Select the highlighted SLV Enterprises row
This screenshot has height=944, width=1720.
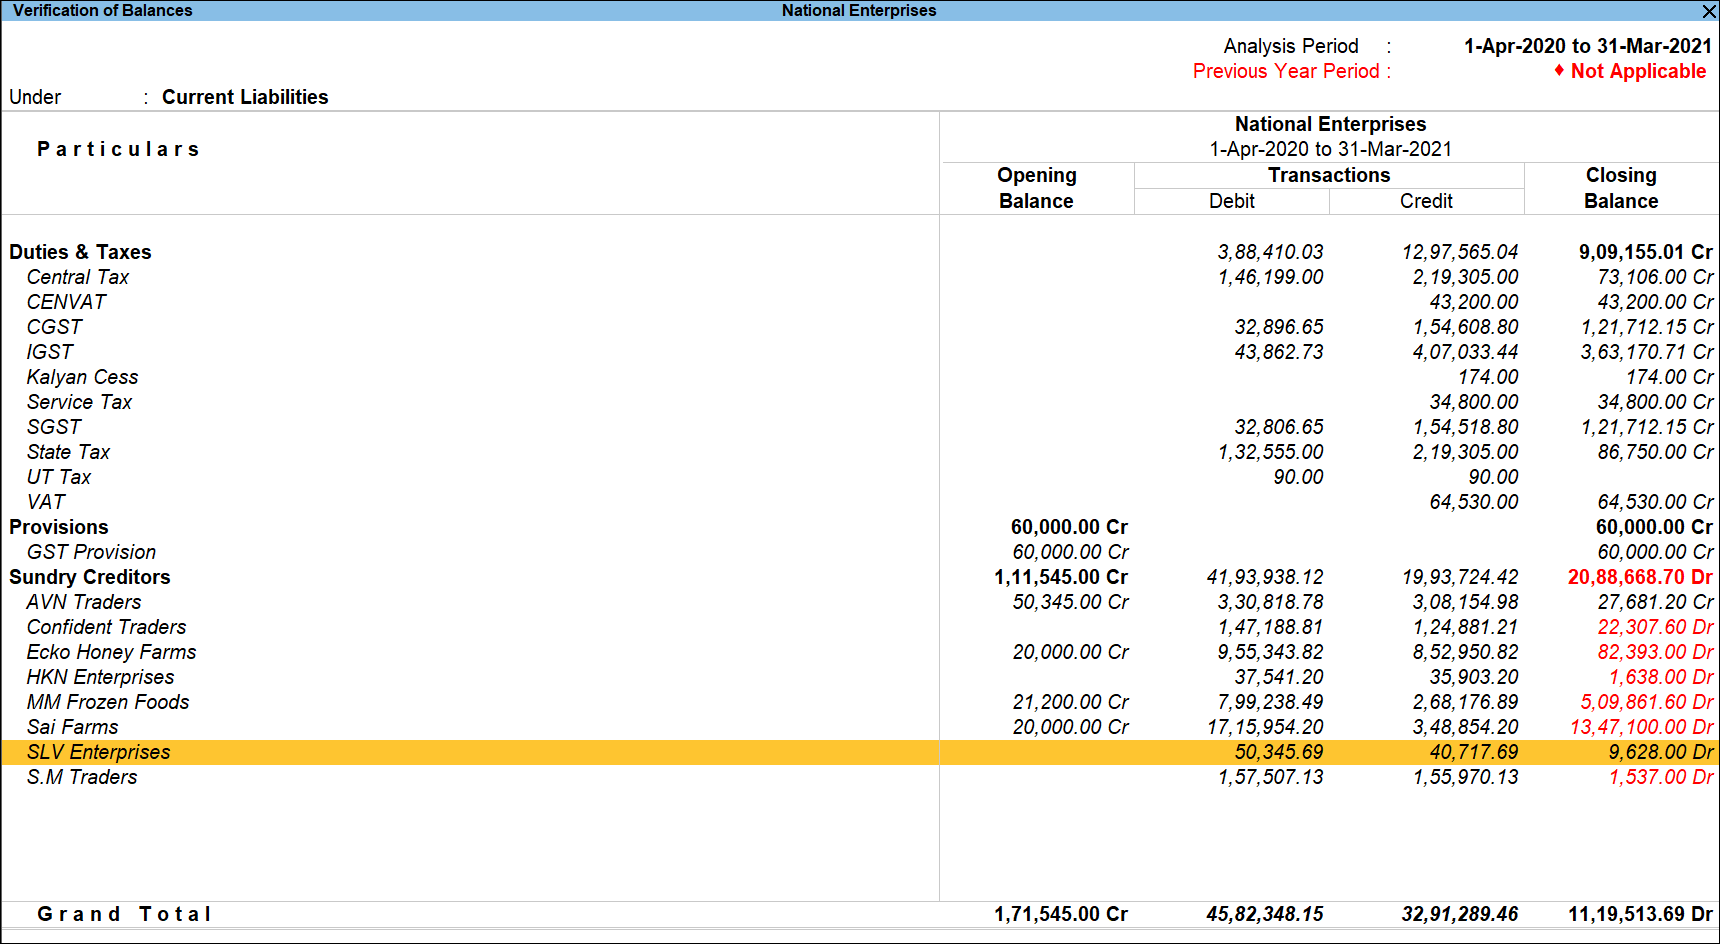(98, 752)
